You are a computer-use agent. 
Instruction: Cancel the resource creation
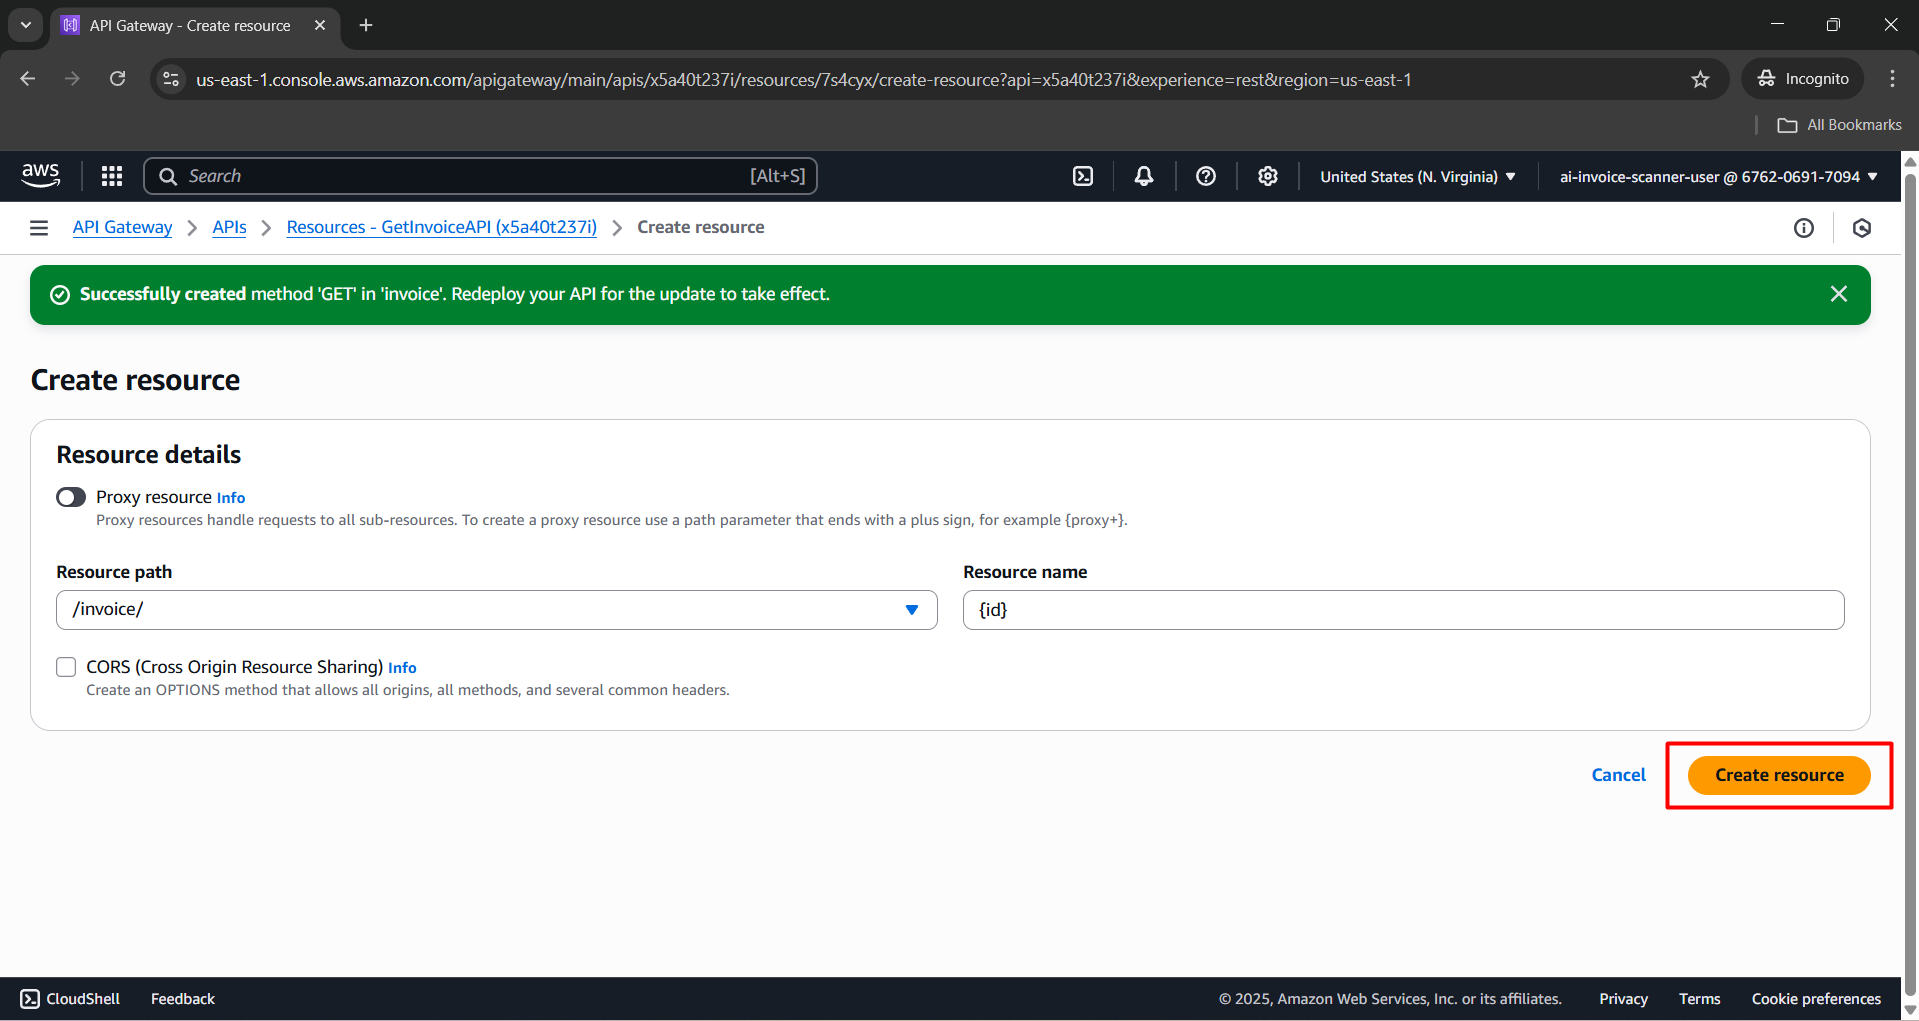(x=1618, y=775)
